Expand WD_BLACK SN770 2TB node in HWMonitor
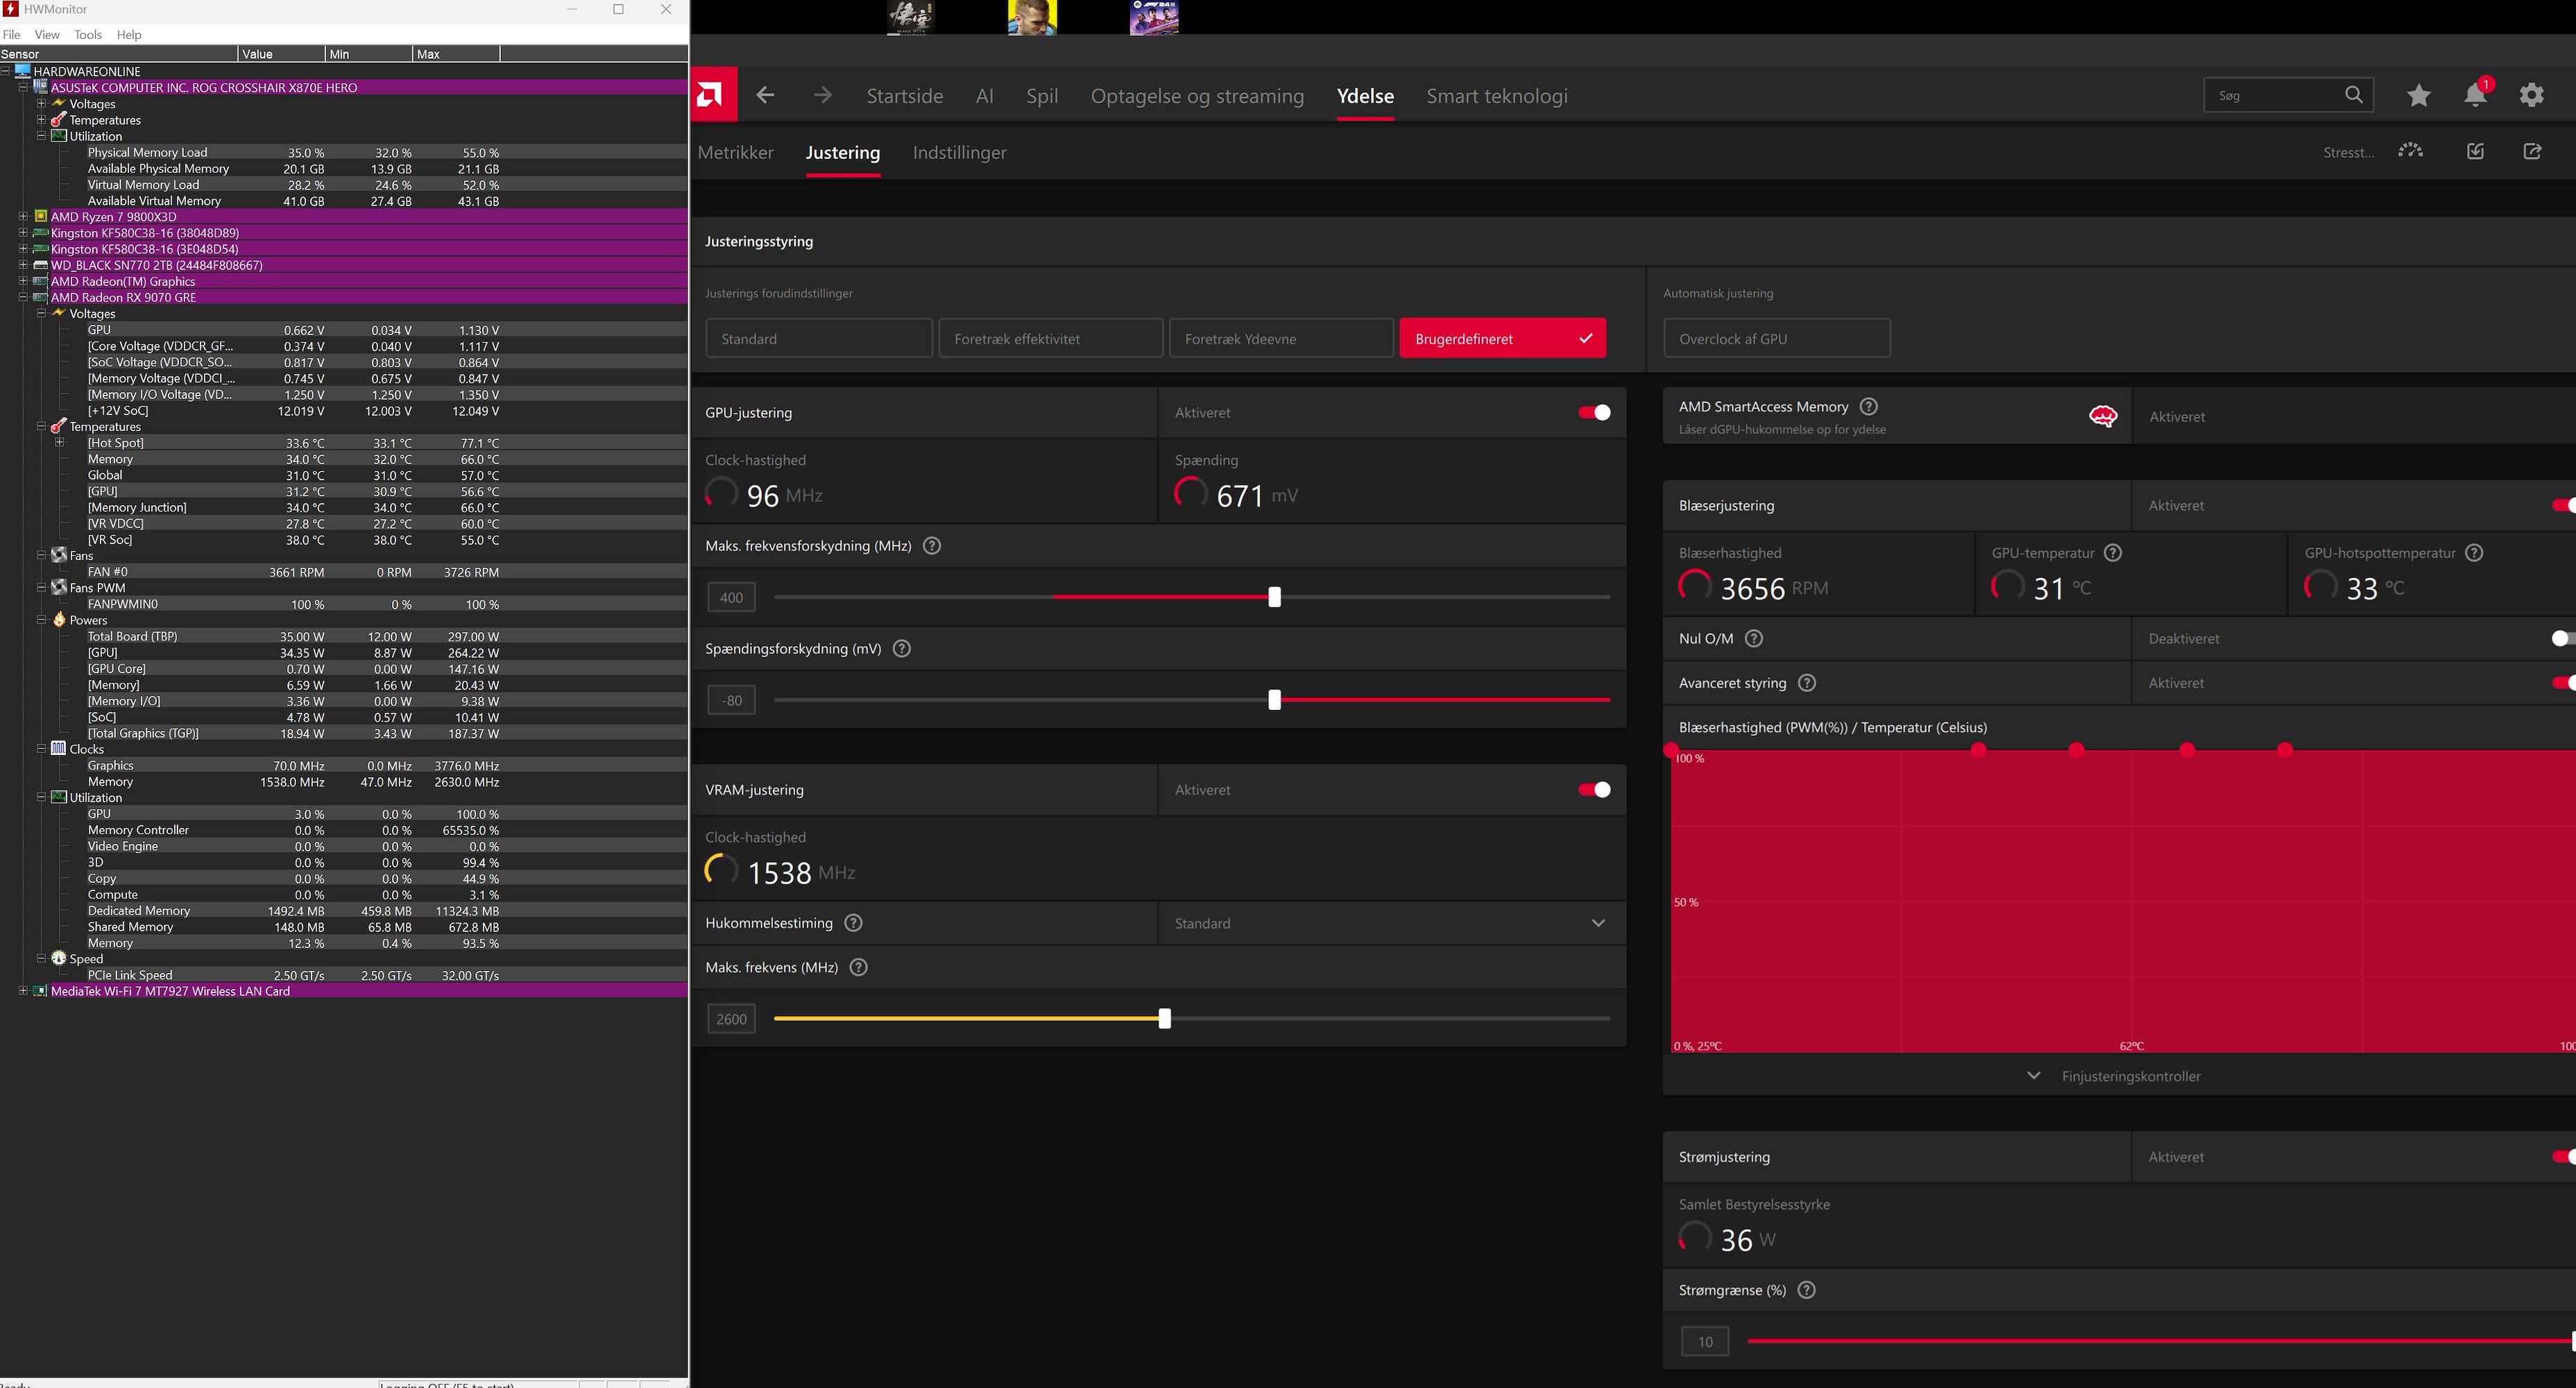Viewport: 2576px width, 1388px height. click(x=23, y=265)
